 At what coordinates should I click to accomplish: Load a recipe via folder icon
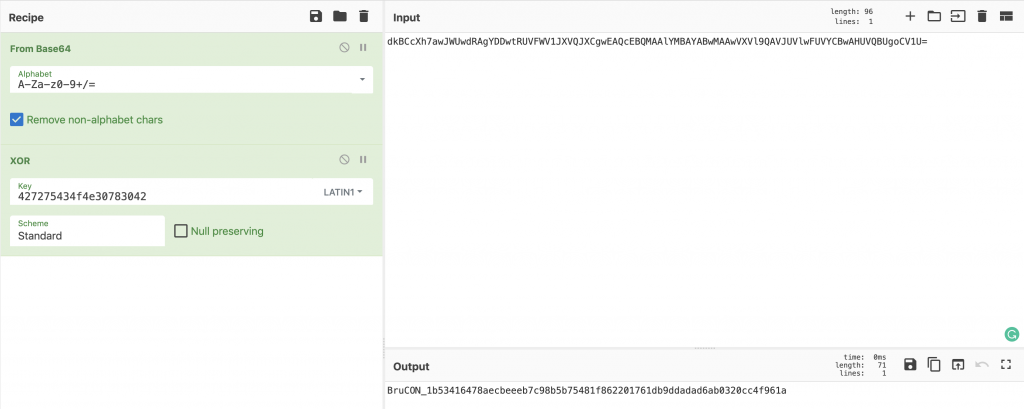[x=340, y=16]
